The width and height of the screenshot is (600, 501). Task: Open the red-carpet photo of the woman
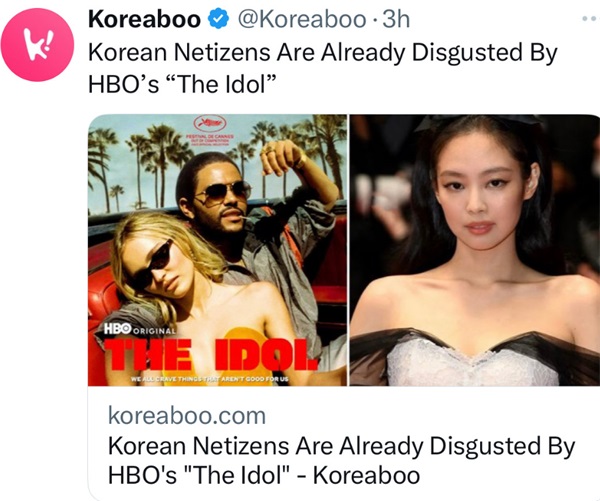point(475,250)
